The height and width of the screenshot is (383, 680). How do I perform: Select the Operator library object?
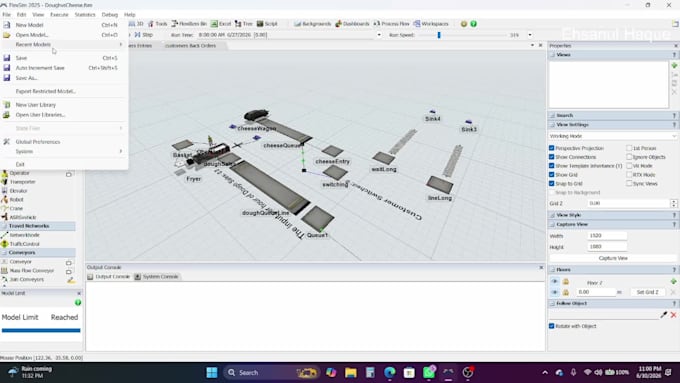(20, 173)
